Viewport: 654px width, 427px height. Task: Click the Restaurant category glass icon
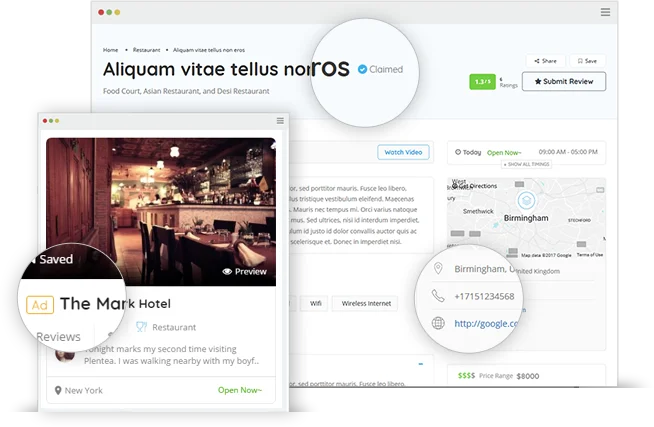pyautogui.click(x=141, y=327)
